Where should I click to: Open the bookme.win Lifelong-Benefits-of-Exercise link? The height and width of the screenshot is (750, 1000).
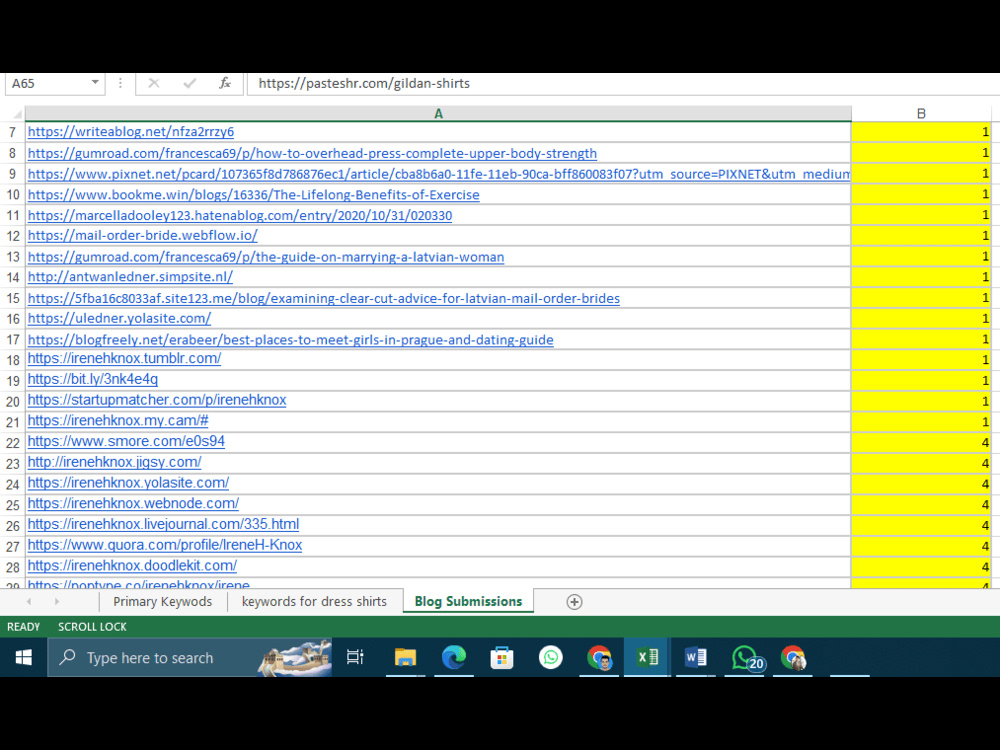(253, 195)
